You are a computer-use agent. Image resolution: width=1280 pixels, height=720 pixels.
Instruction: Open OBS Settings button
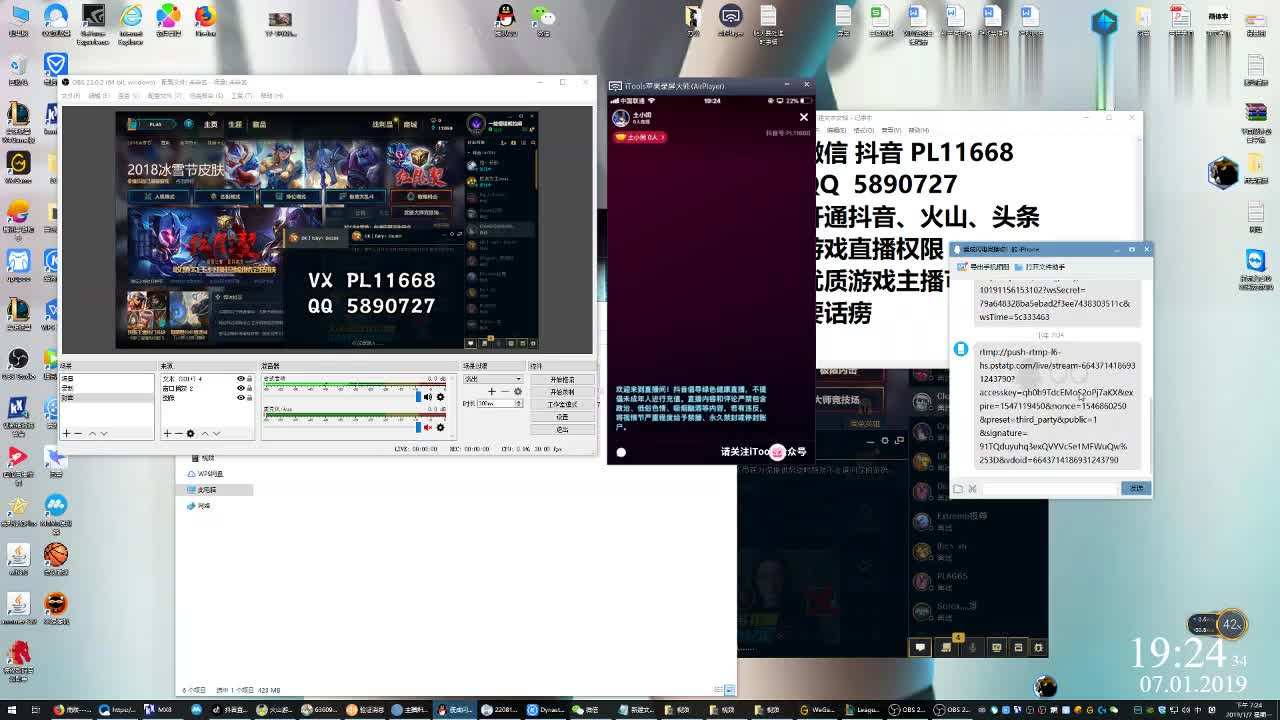click(x=562, y=416)
